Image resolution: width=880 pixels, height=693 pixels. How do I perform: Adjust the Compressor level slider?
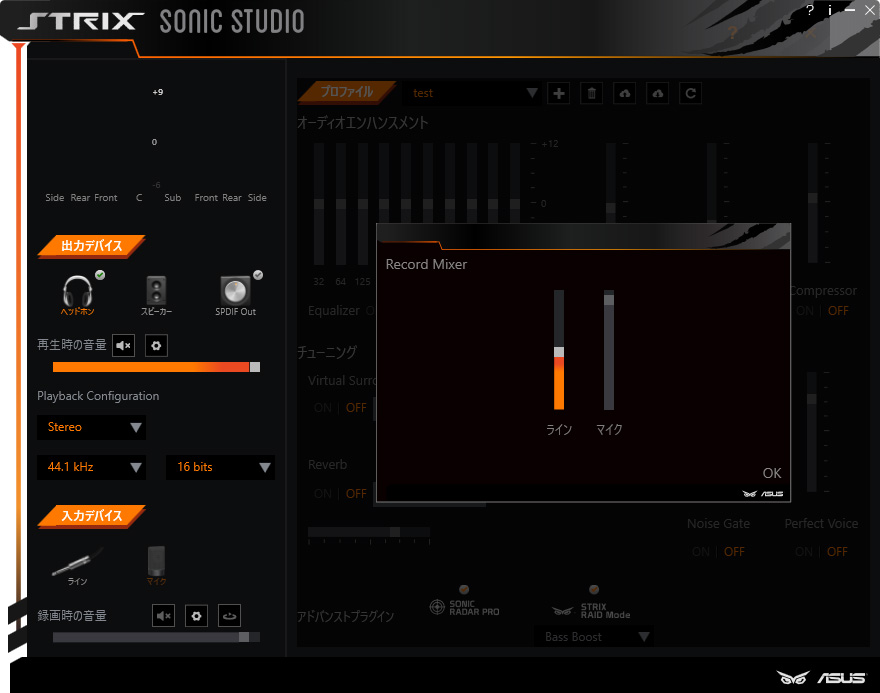[x=813, y=203]
